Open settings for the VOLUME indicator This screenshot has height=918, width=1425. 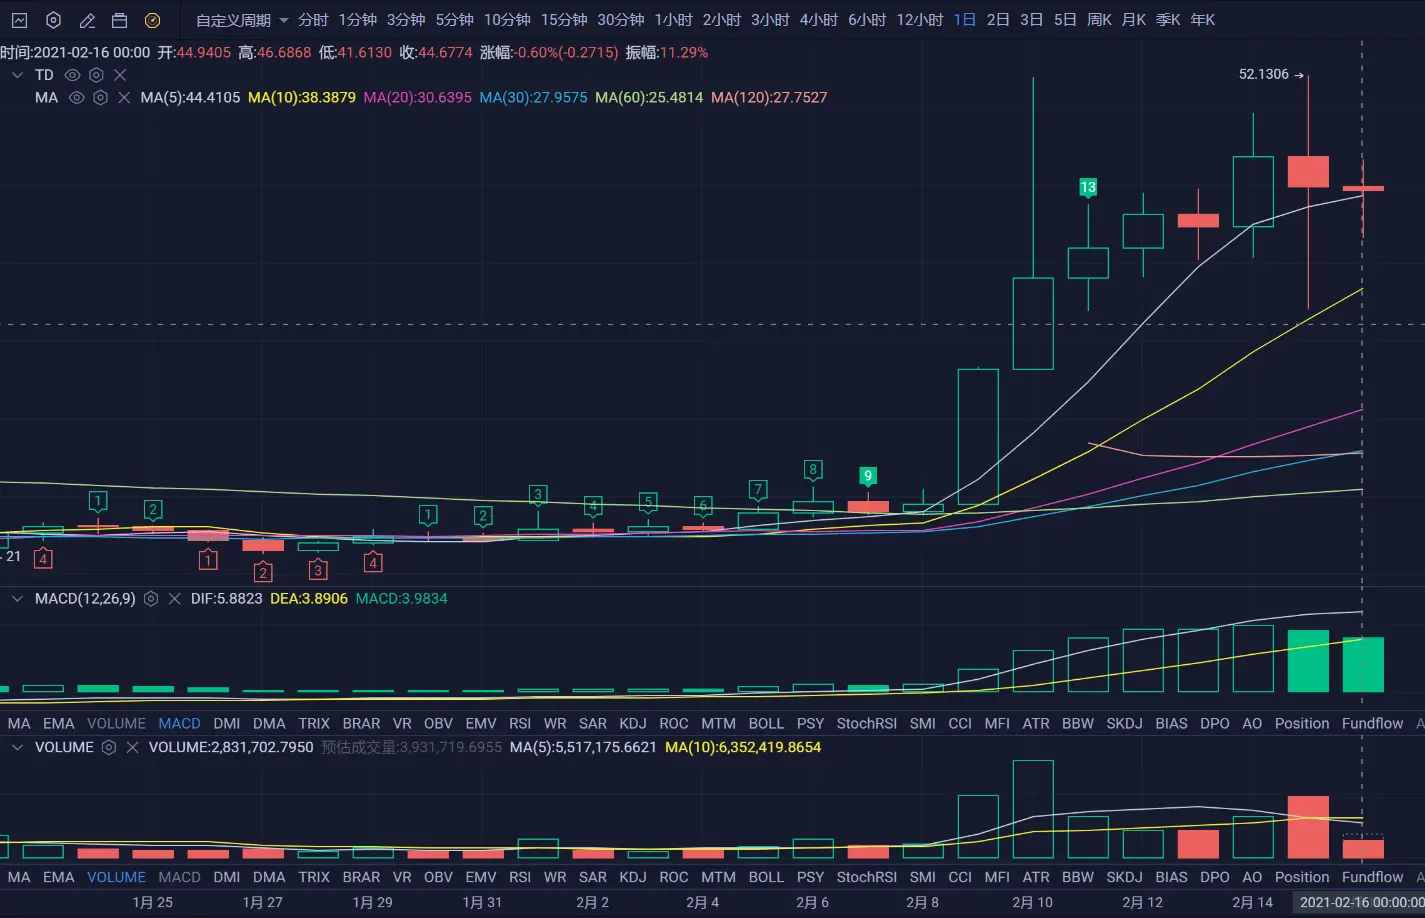[109, 747]
